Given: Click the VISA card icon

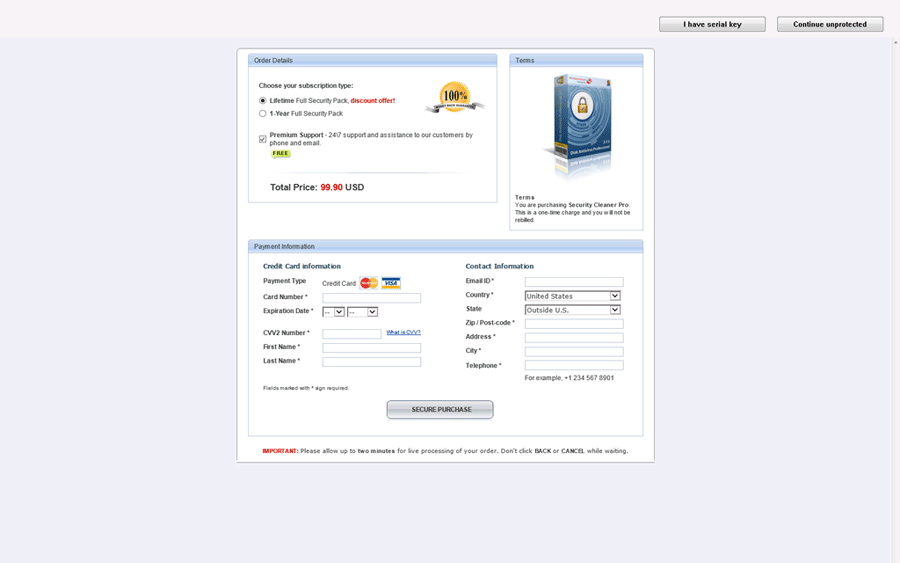Looking at the screenshot, I should coord(391,283).
